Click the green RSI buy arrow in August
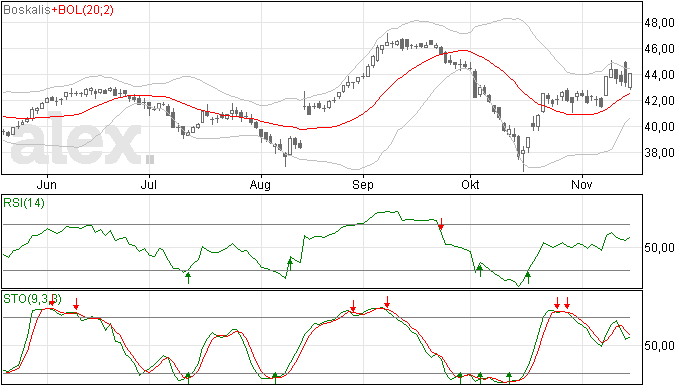690x387 pixels. pos(290,265)
